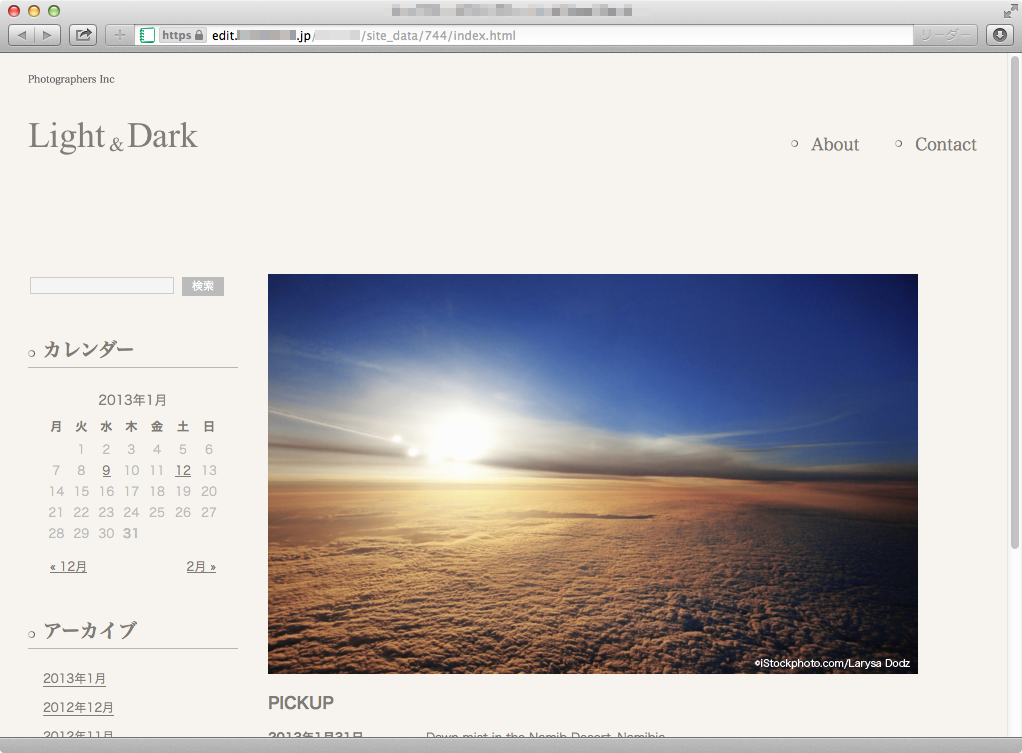Click the リーダー reader button
The width and height of the screenshot is (1022, 753).
pyautogui.click(x=945, y=35)
